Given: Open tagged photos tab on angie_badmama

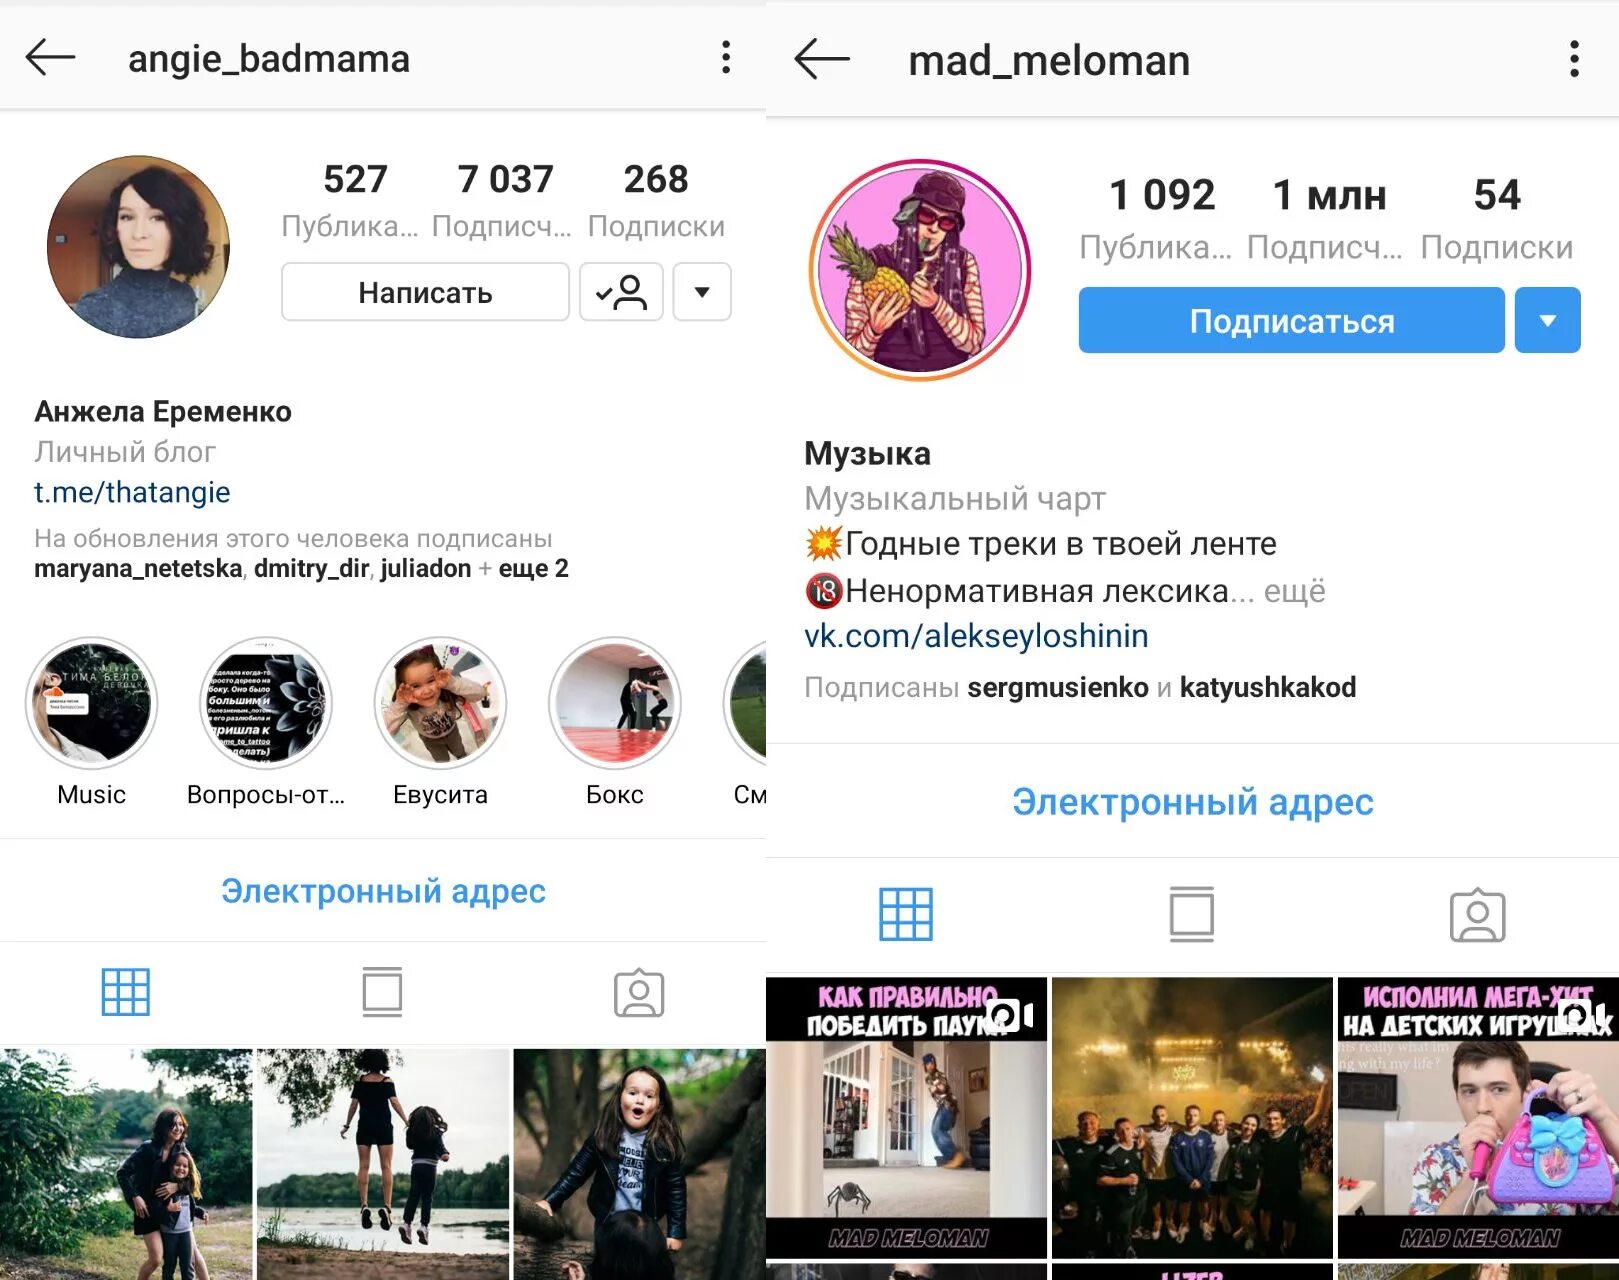Looking at the screenshot, I should point(639,993).
